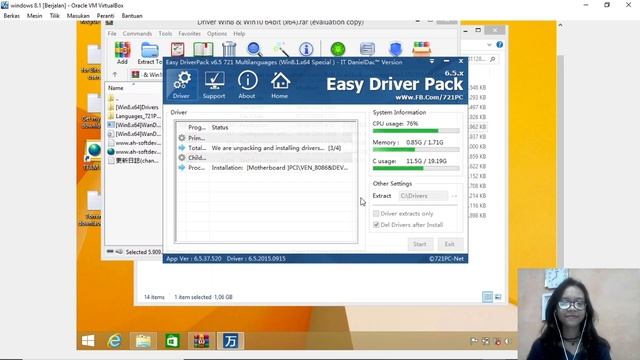
Task: Launch Internet Explorer from taskbar
Action: point(115,340)
